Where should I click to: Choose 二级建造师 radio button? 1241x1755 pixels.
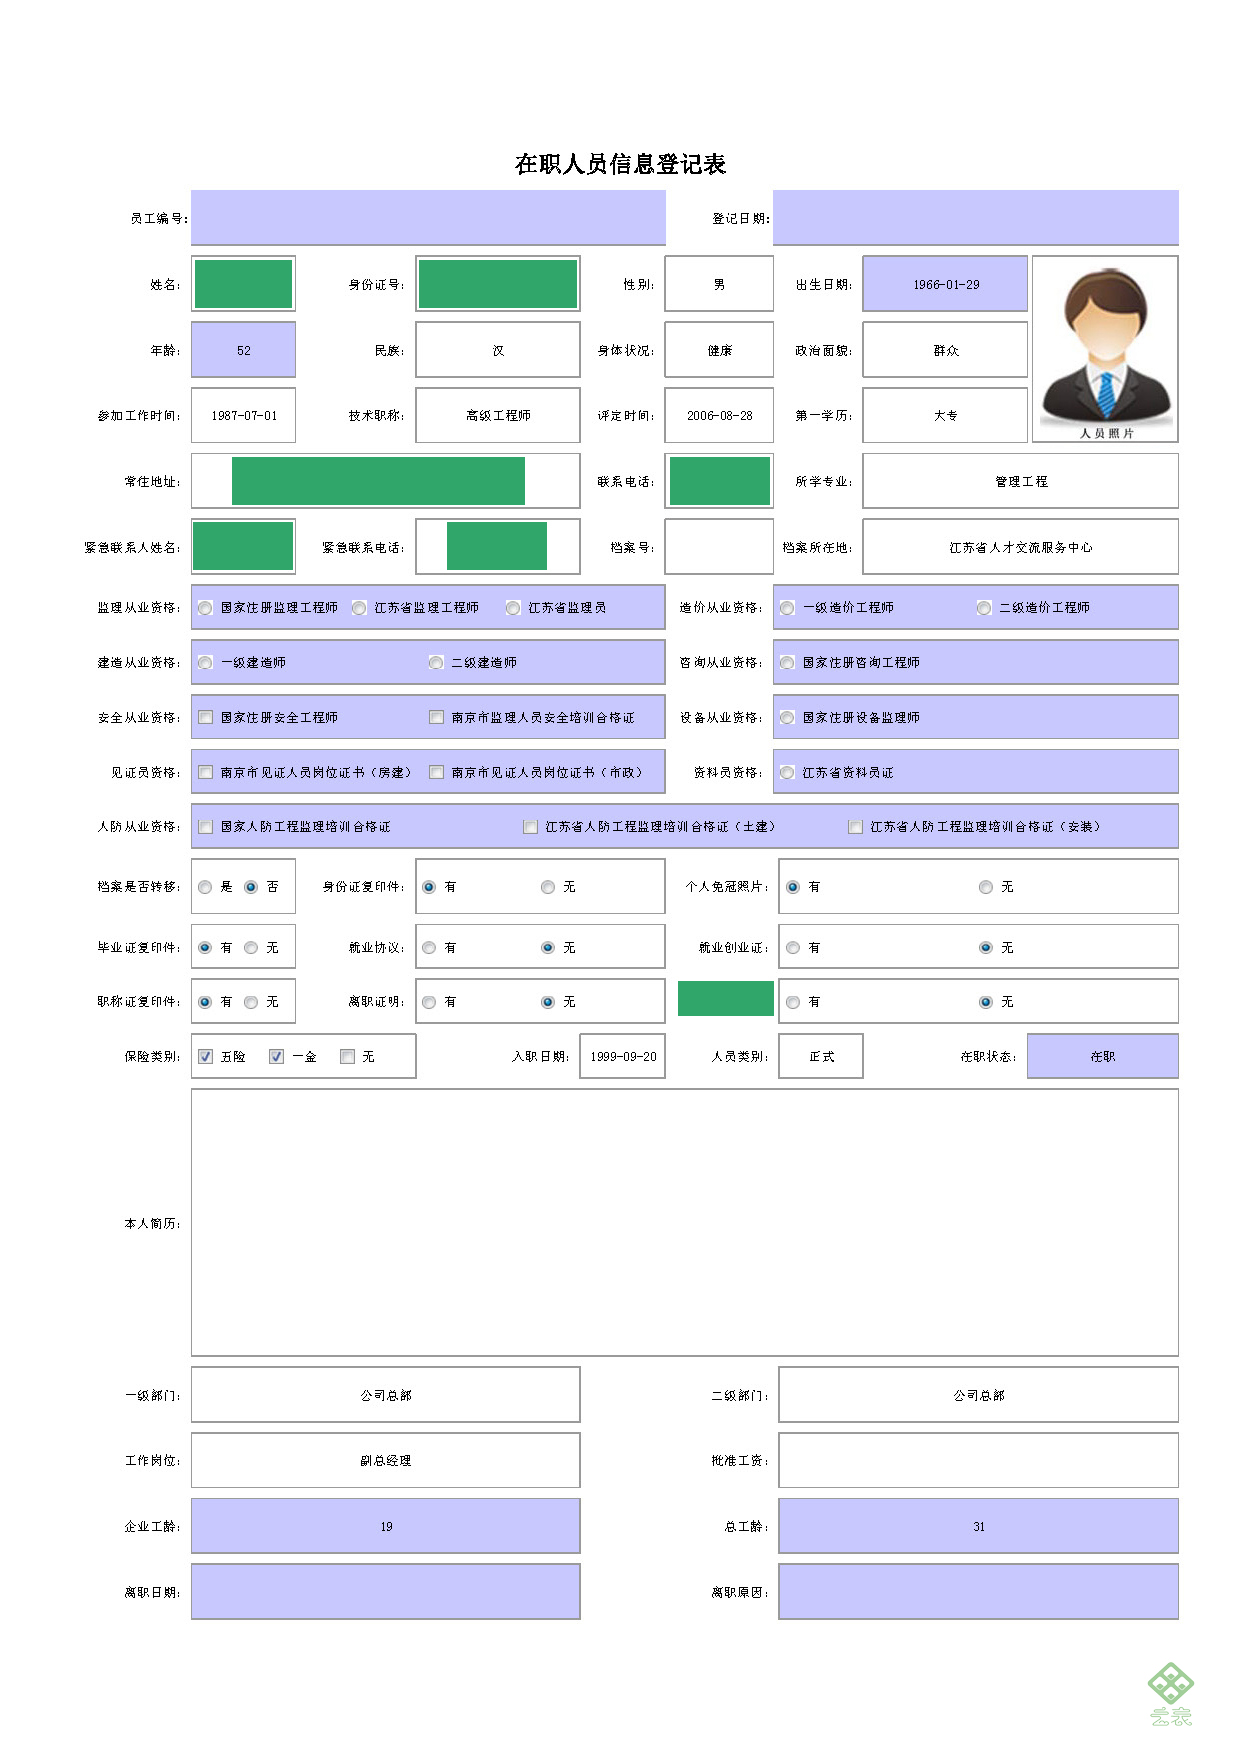click(436, 663)
